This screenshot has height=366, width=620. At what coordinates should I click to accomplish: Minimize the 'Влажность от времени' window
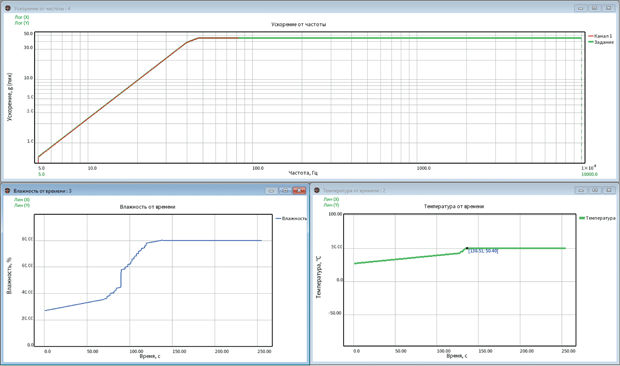coord(271,191)
